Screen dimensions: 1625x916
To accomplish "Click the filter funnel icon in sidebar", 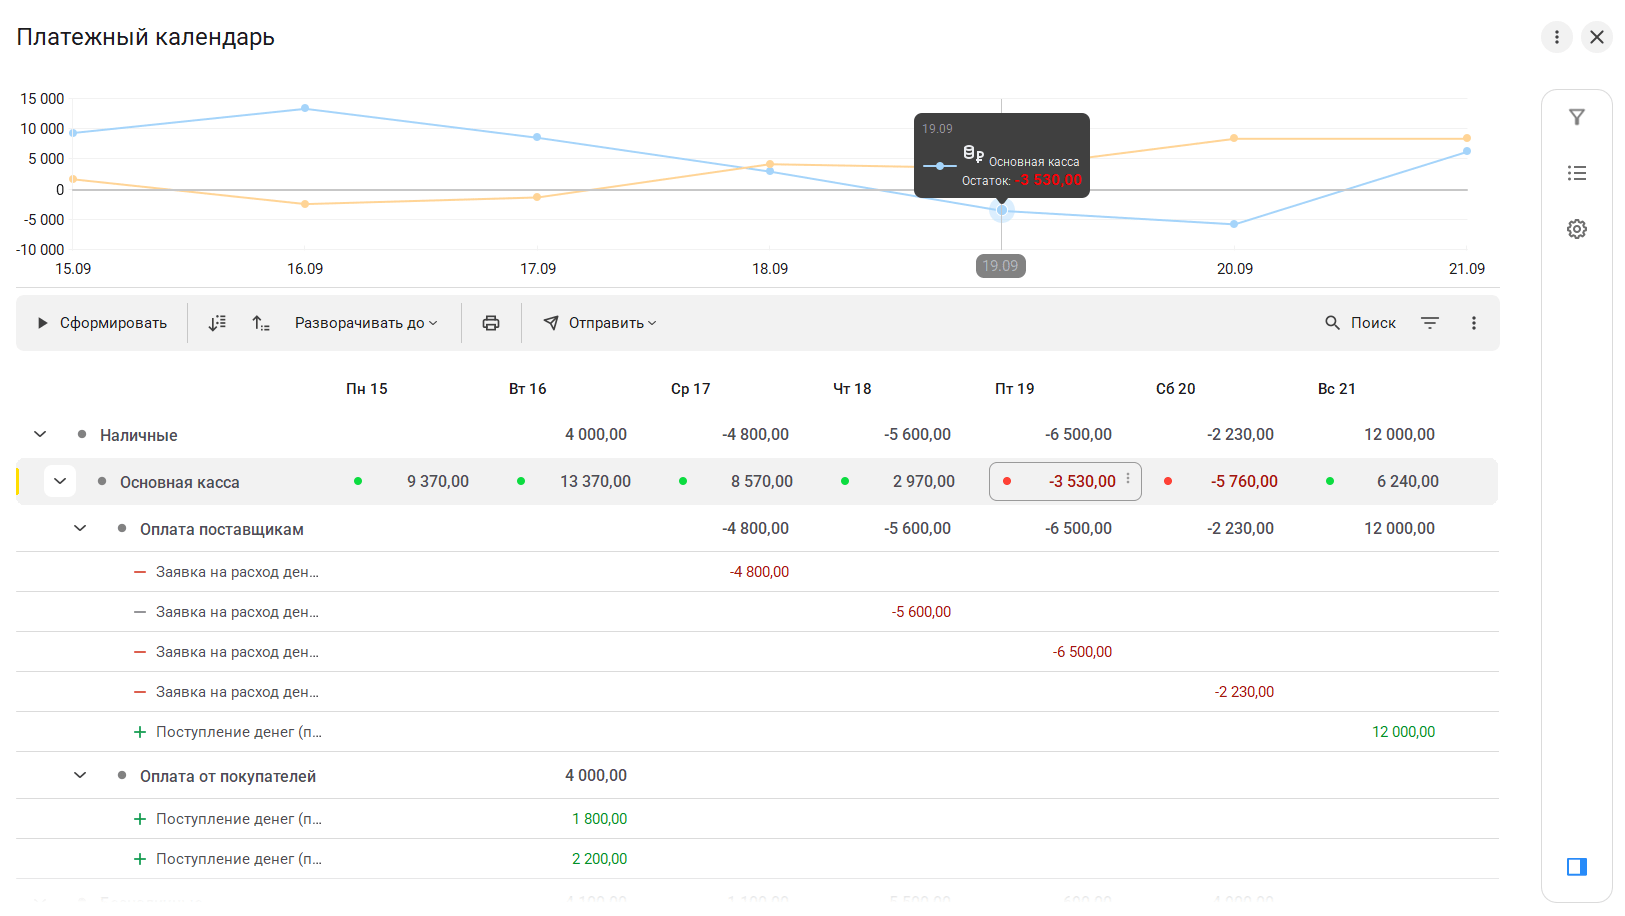I will [1576, 117].
